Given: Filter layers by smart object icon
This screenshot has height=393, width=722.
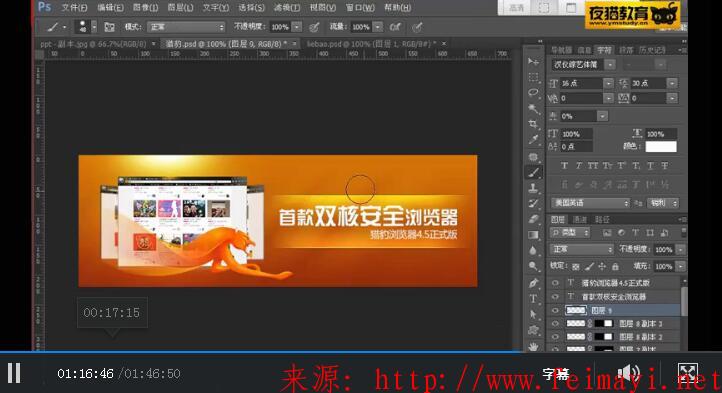Looking at the screenshot, I should pyautogui.click(x=664, y=233).
